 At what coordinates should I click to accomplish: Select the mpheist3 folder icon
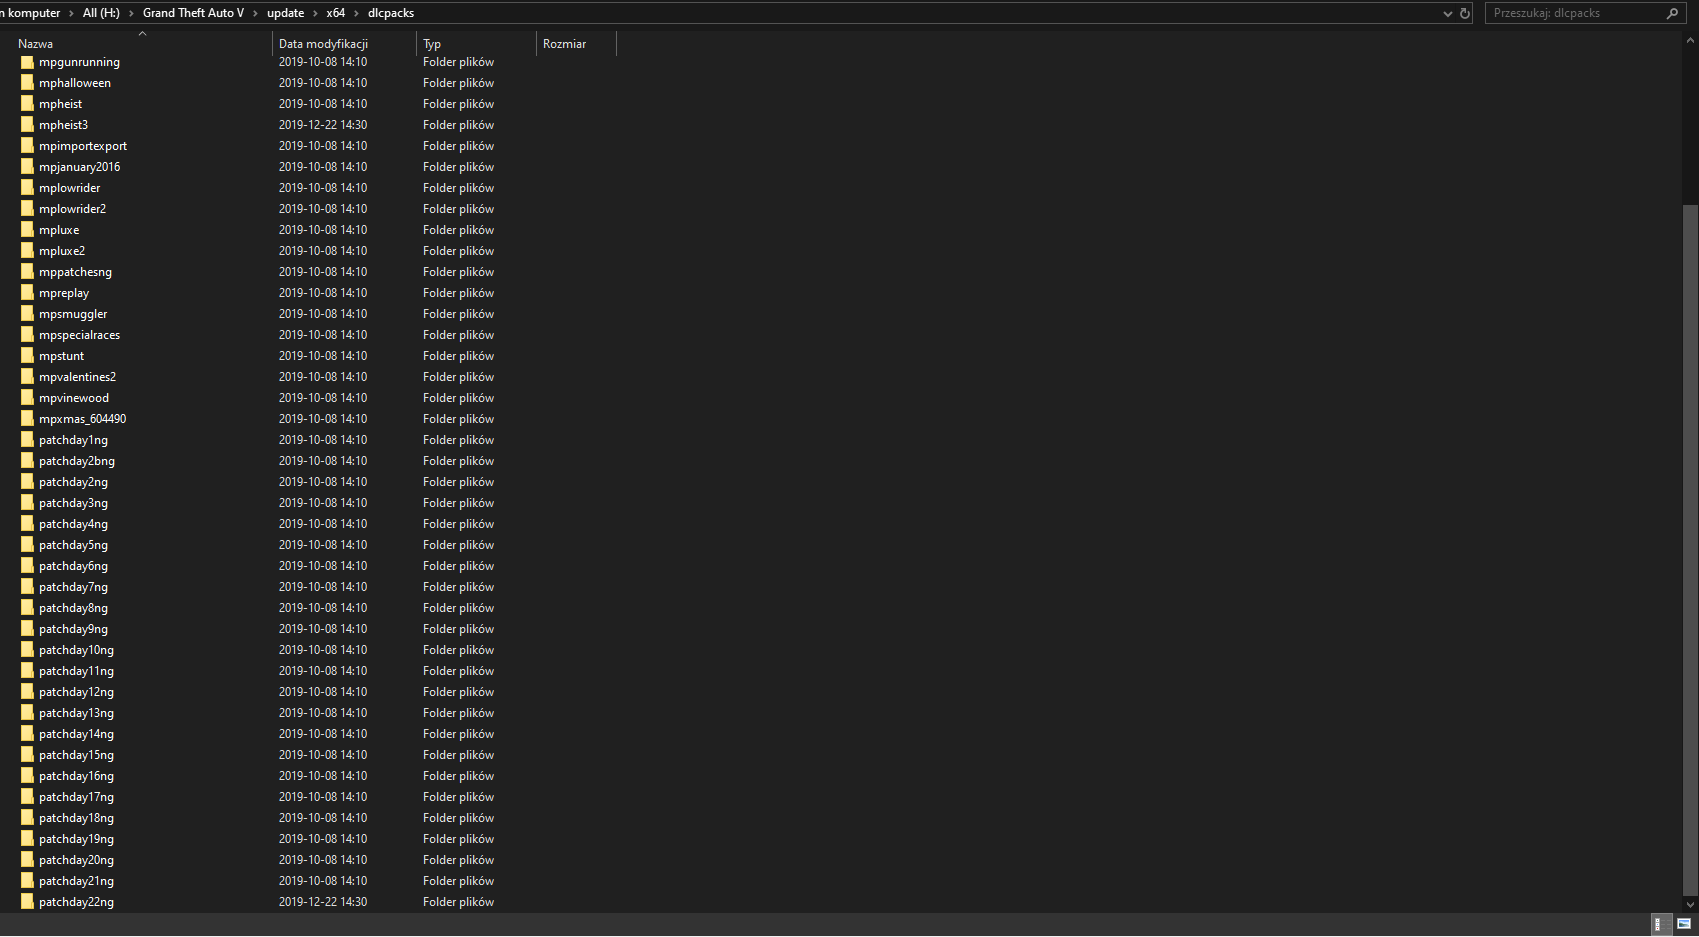tap(27, 125)
